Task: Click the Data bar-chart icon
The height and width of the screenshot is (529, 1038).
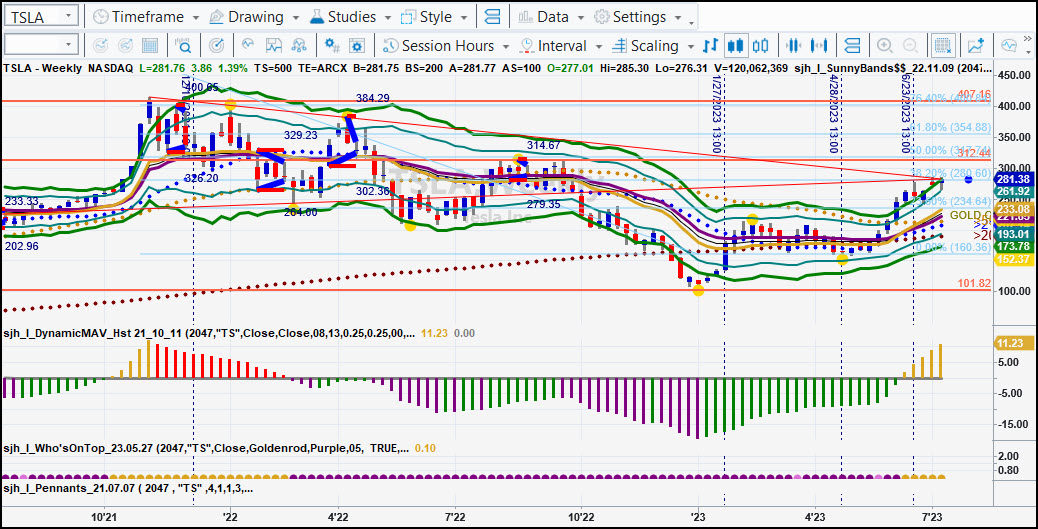Action: click(x=526, y=17)
